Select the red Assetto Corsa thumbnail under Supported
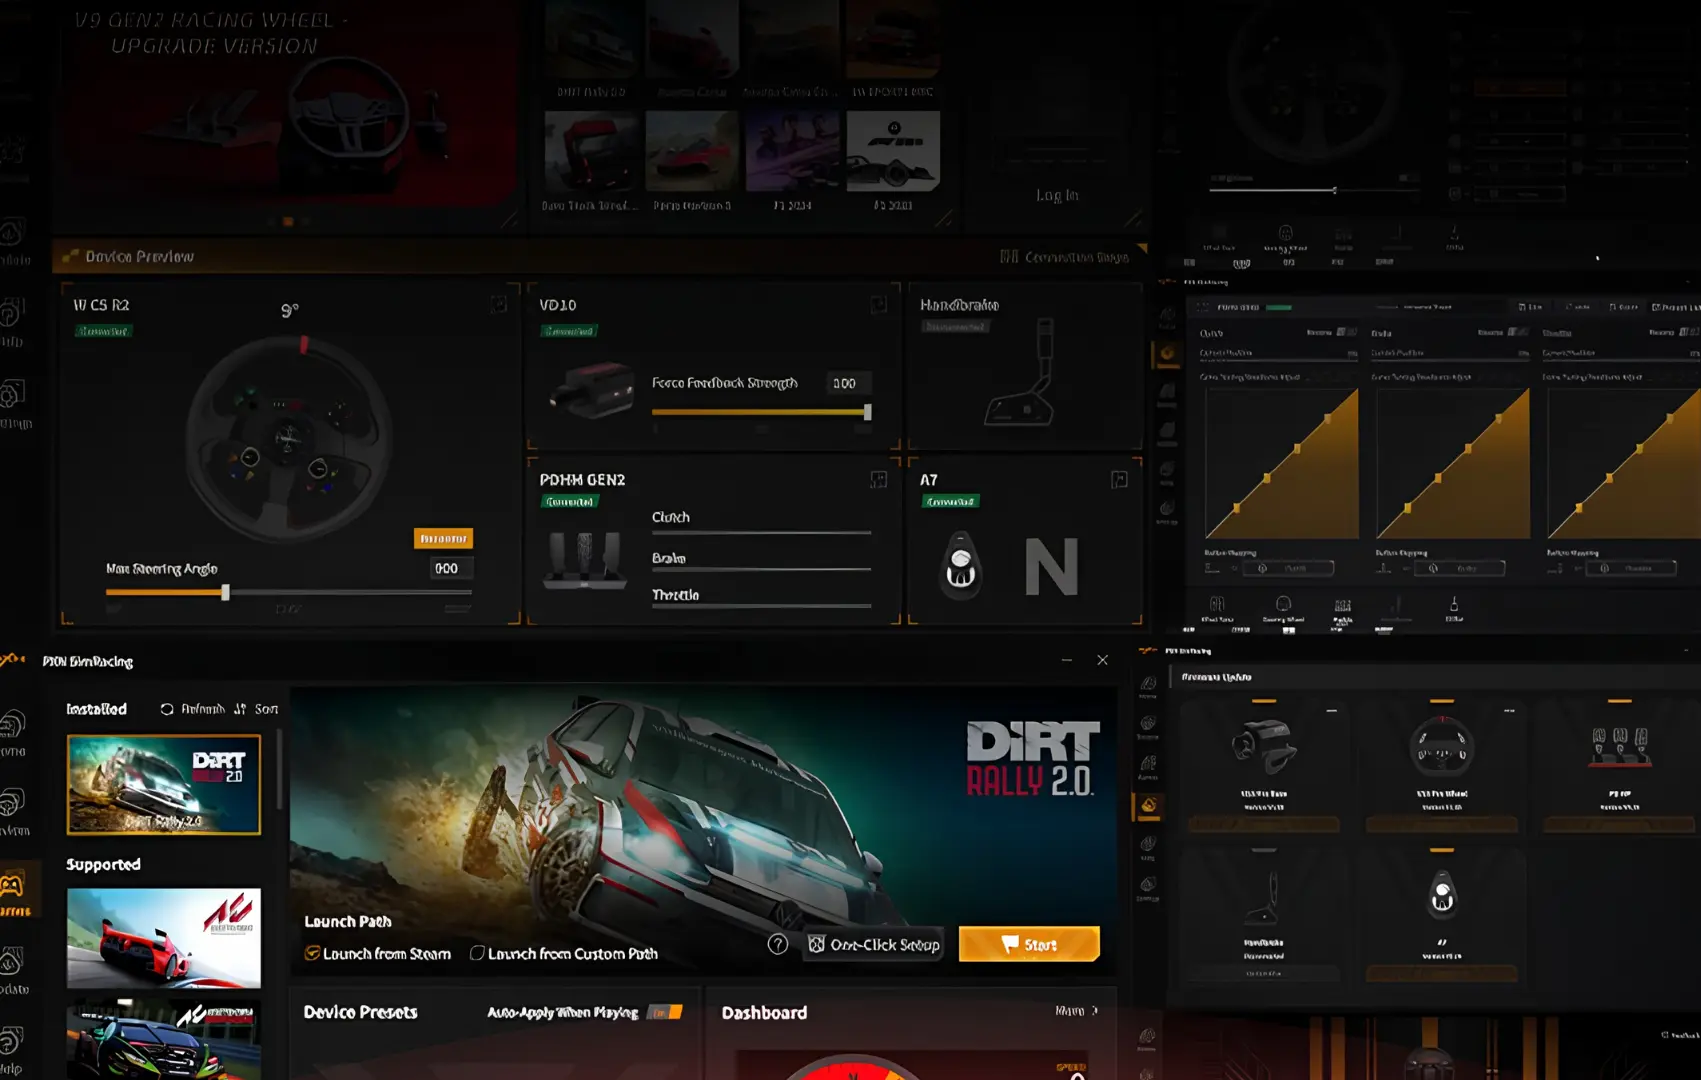This screenshot has width=1701, height=1080. tap(164, 938)
